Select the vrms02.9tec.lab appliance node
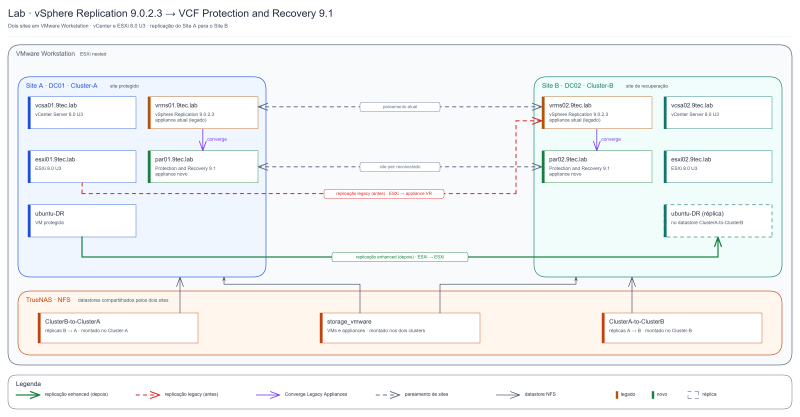800x417 pixels. 597,112
